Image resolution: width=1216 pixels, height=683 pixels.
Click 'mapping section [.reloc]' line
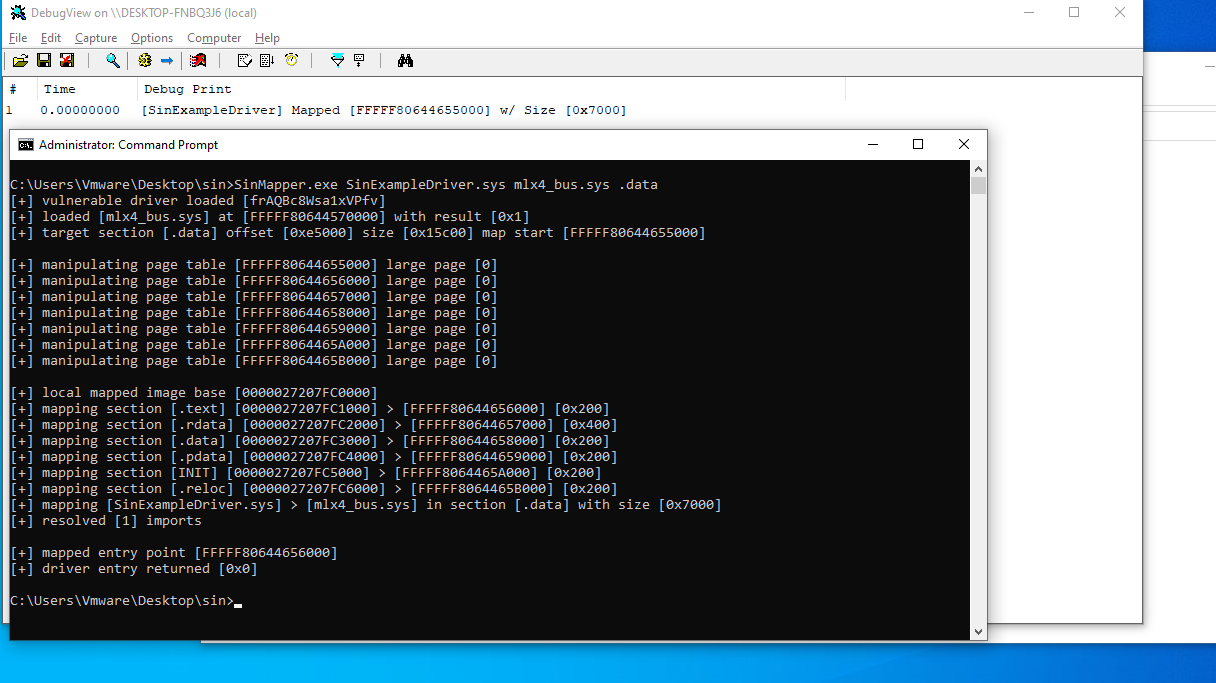(314, 489)
